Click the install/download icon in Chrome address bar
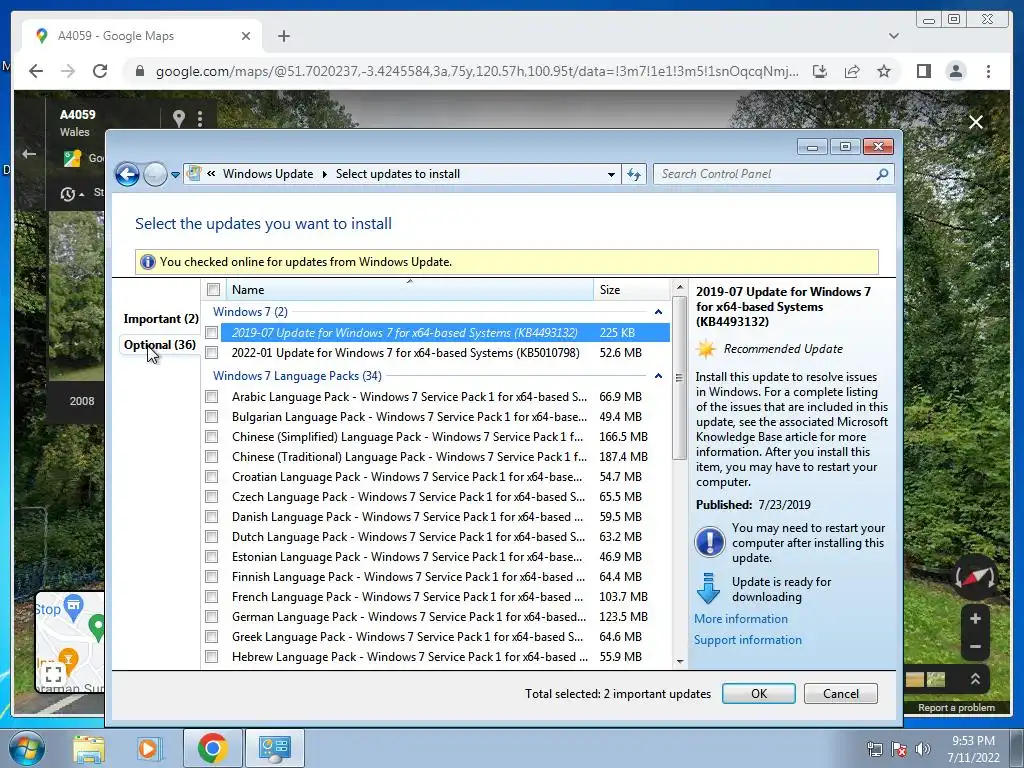 pos(820,71)
